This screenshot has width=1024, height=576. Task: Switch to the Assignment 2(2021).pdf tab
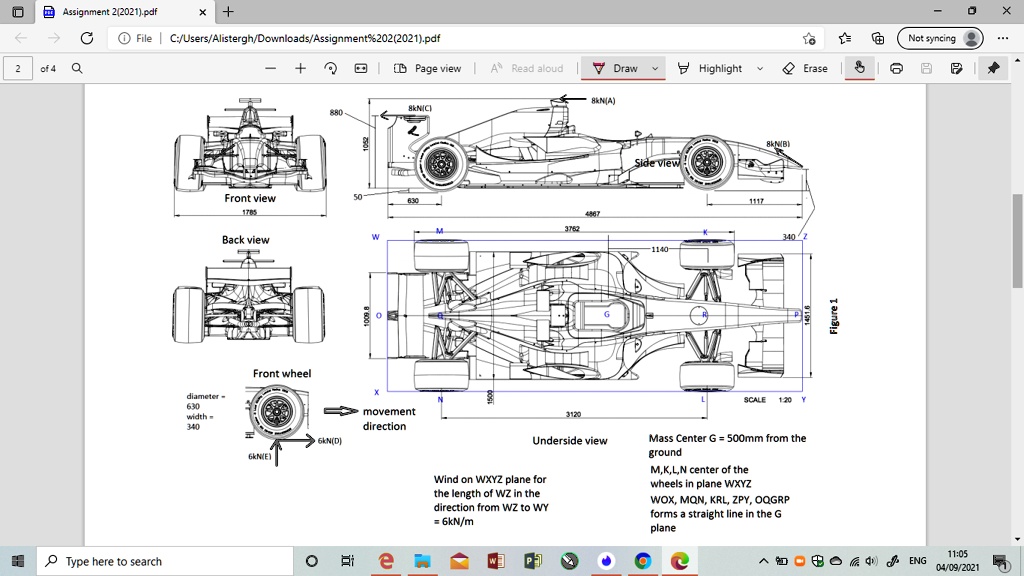110,12
